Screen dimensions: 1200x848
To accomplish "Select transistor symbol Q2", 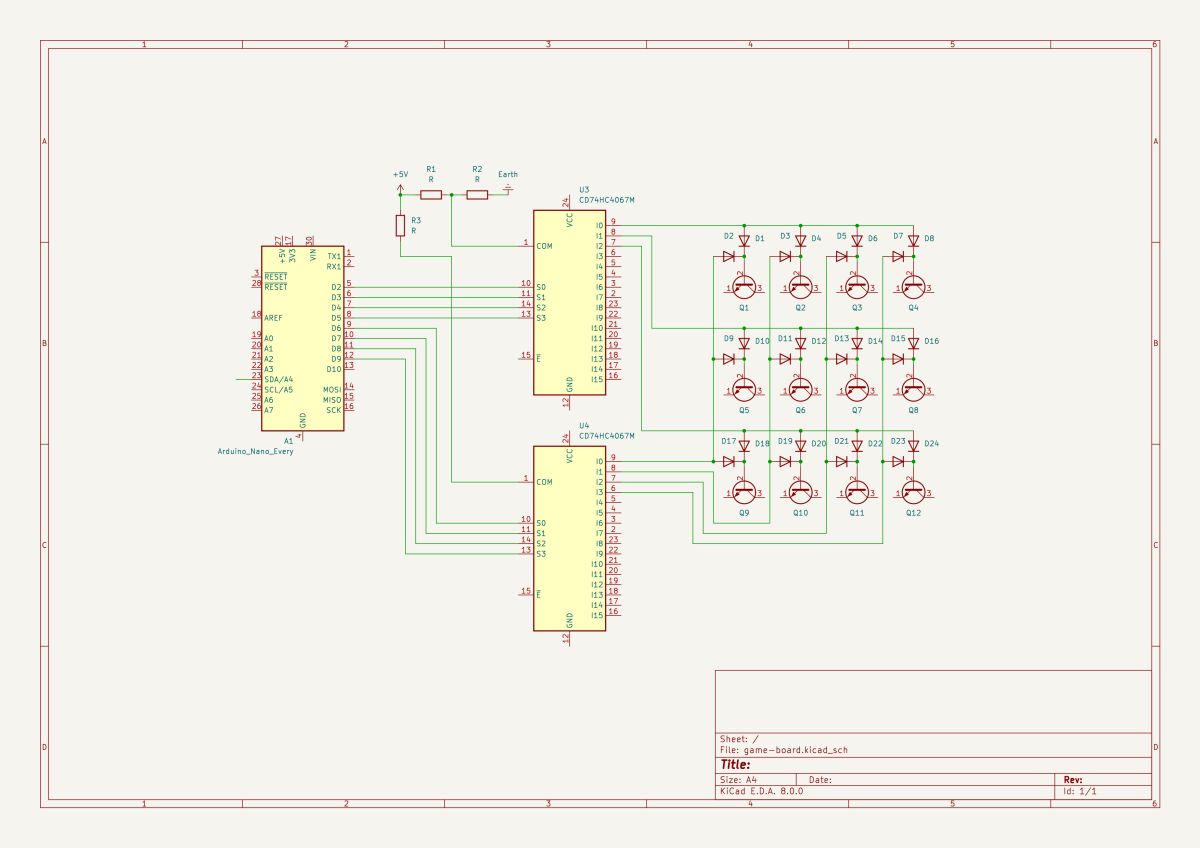I will pos(800,287).
